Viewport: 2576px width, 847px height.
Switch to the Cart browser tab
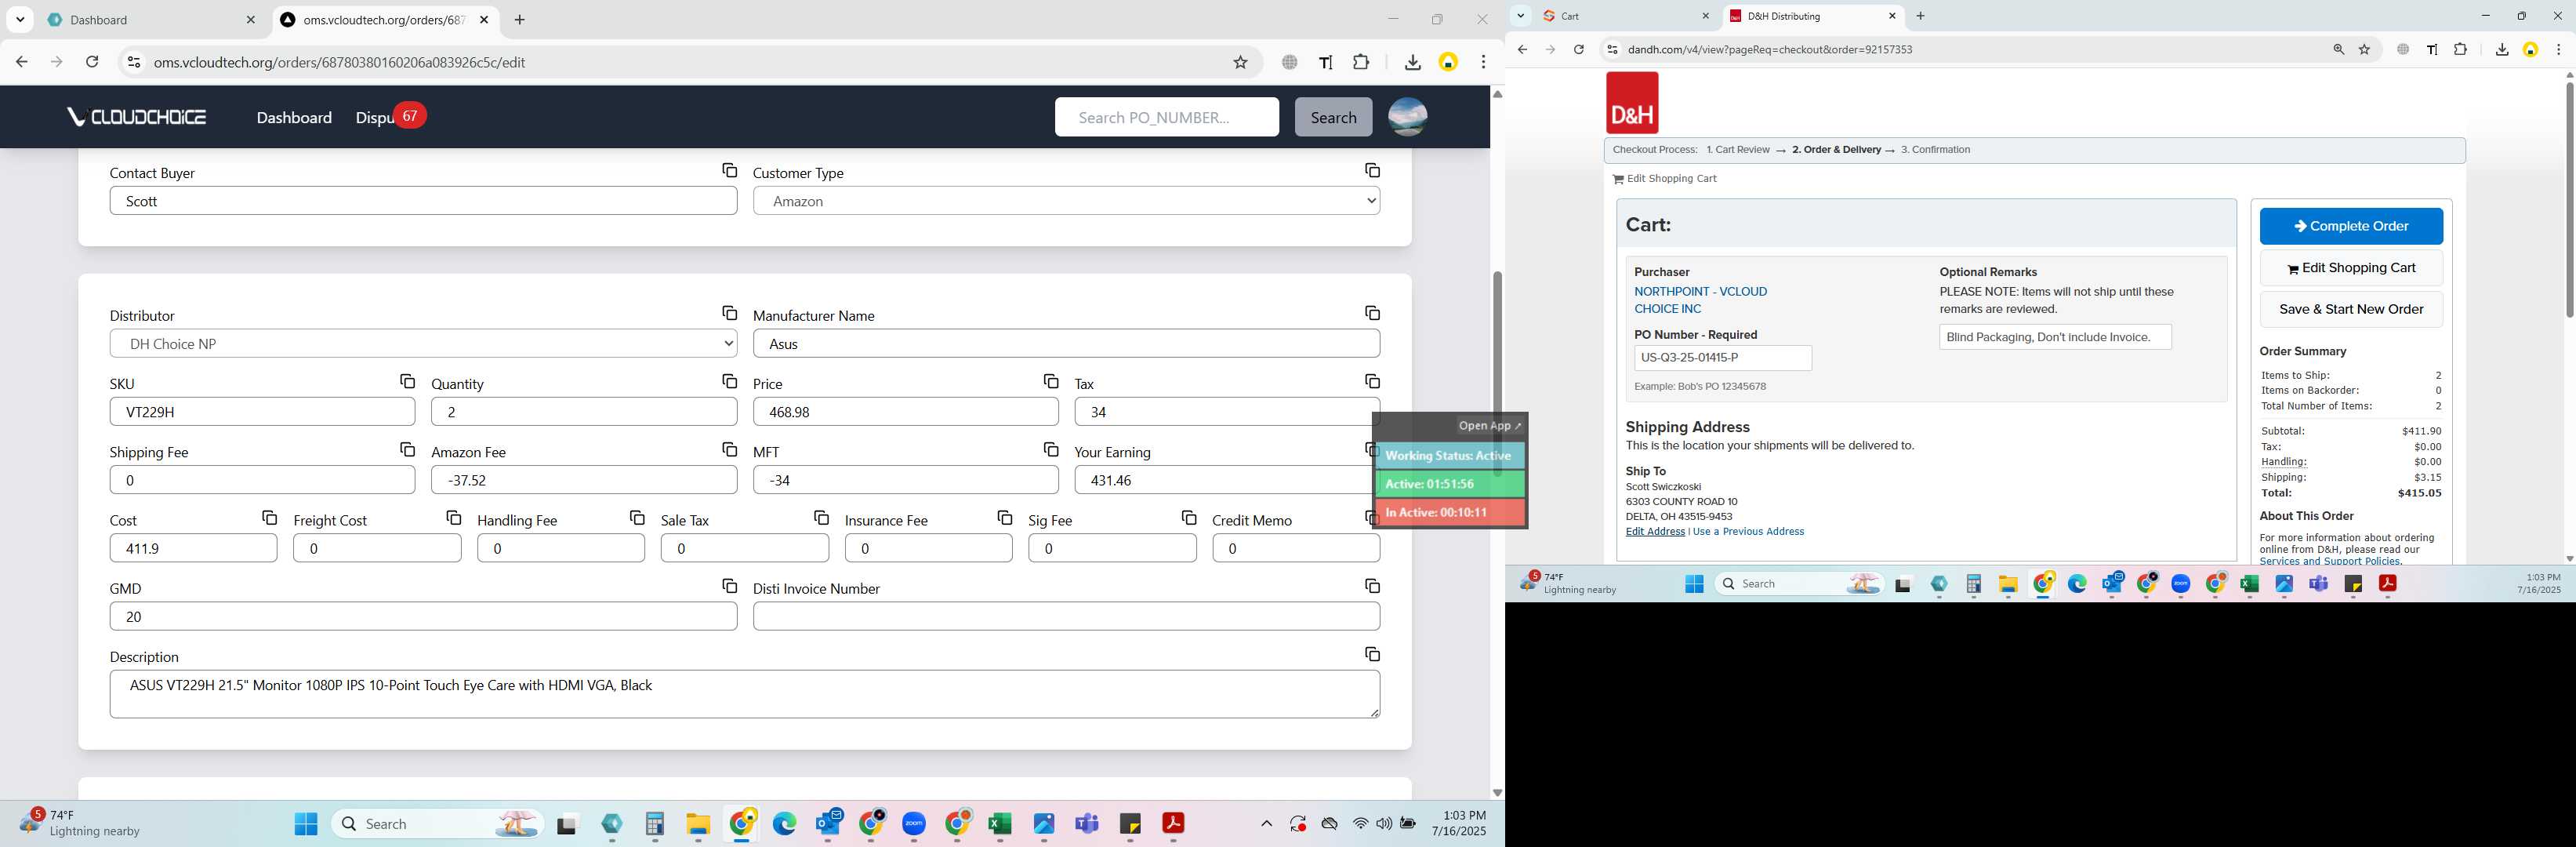(1626, 16)
